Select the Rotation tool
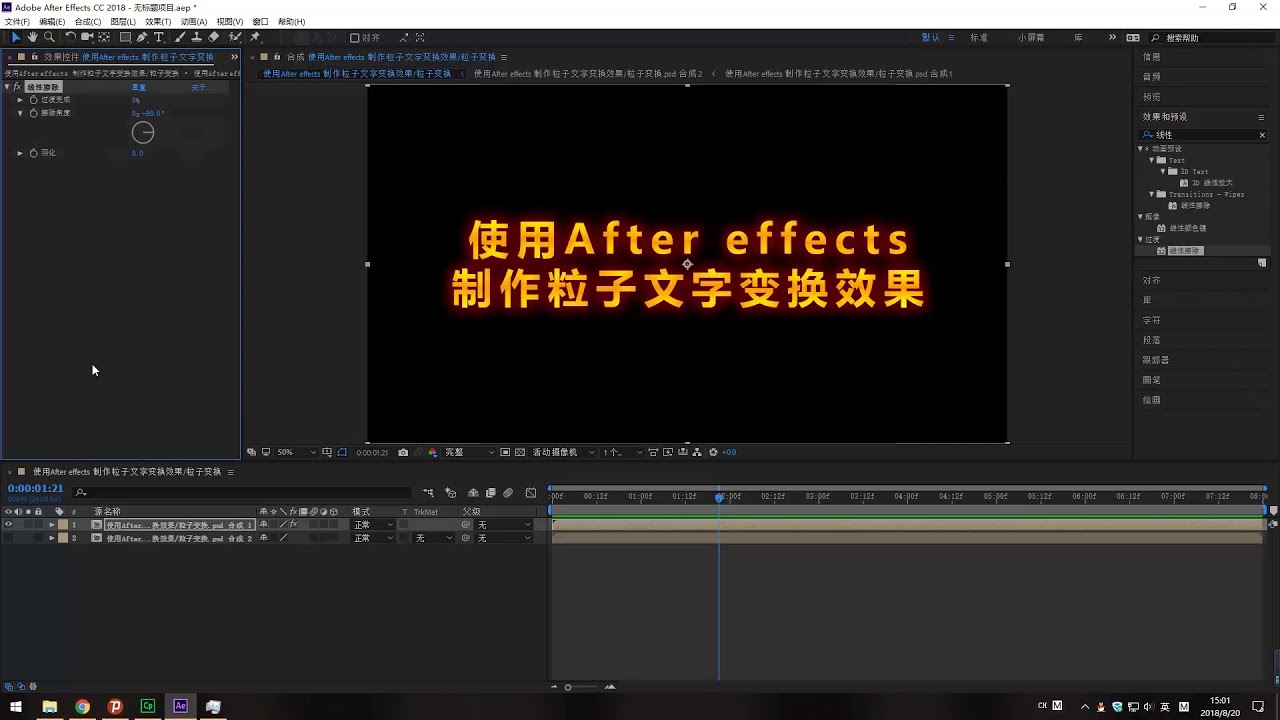Screen dimensions: 1280x720 (x=71, y=37)
